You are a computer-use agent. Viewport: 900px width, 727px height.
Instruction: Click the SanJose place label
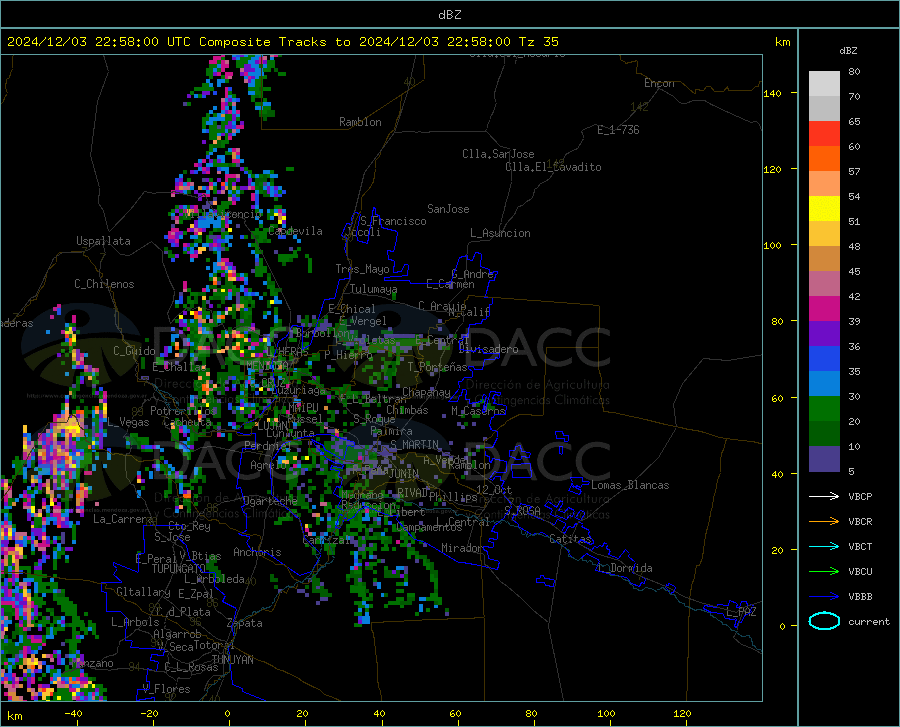coord(448,209)
